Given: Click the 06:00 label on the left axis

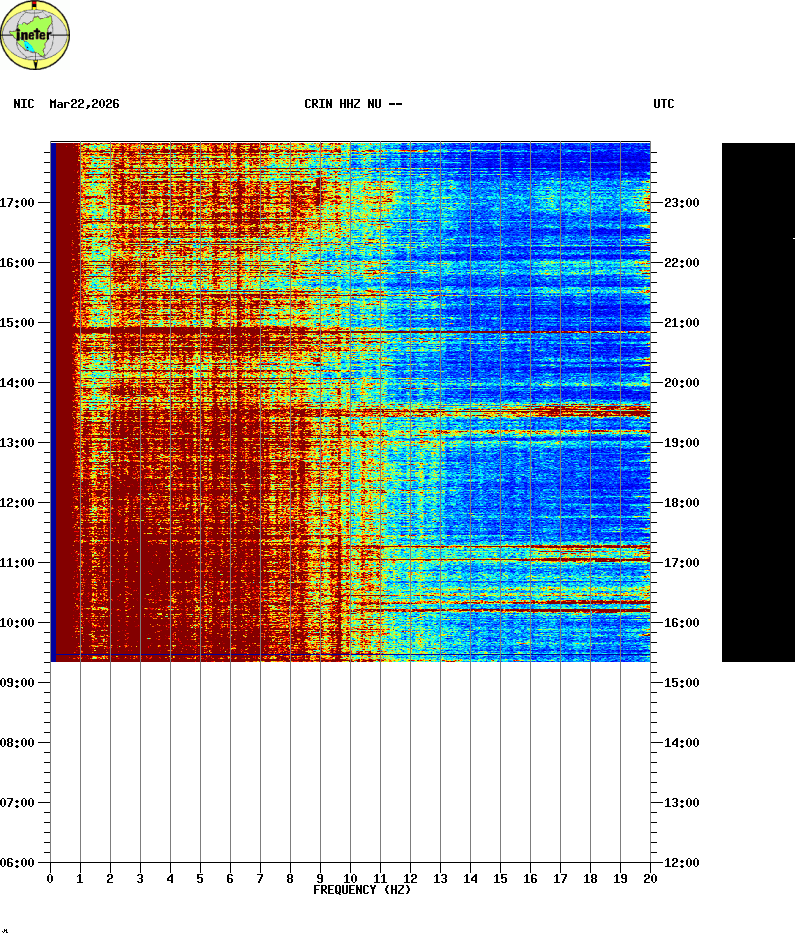Looking at the screenshot, I should coord(17,863).
